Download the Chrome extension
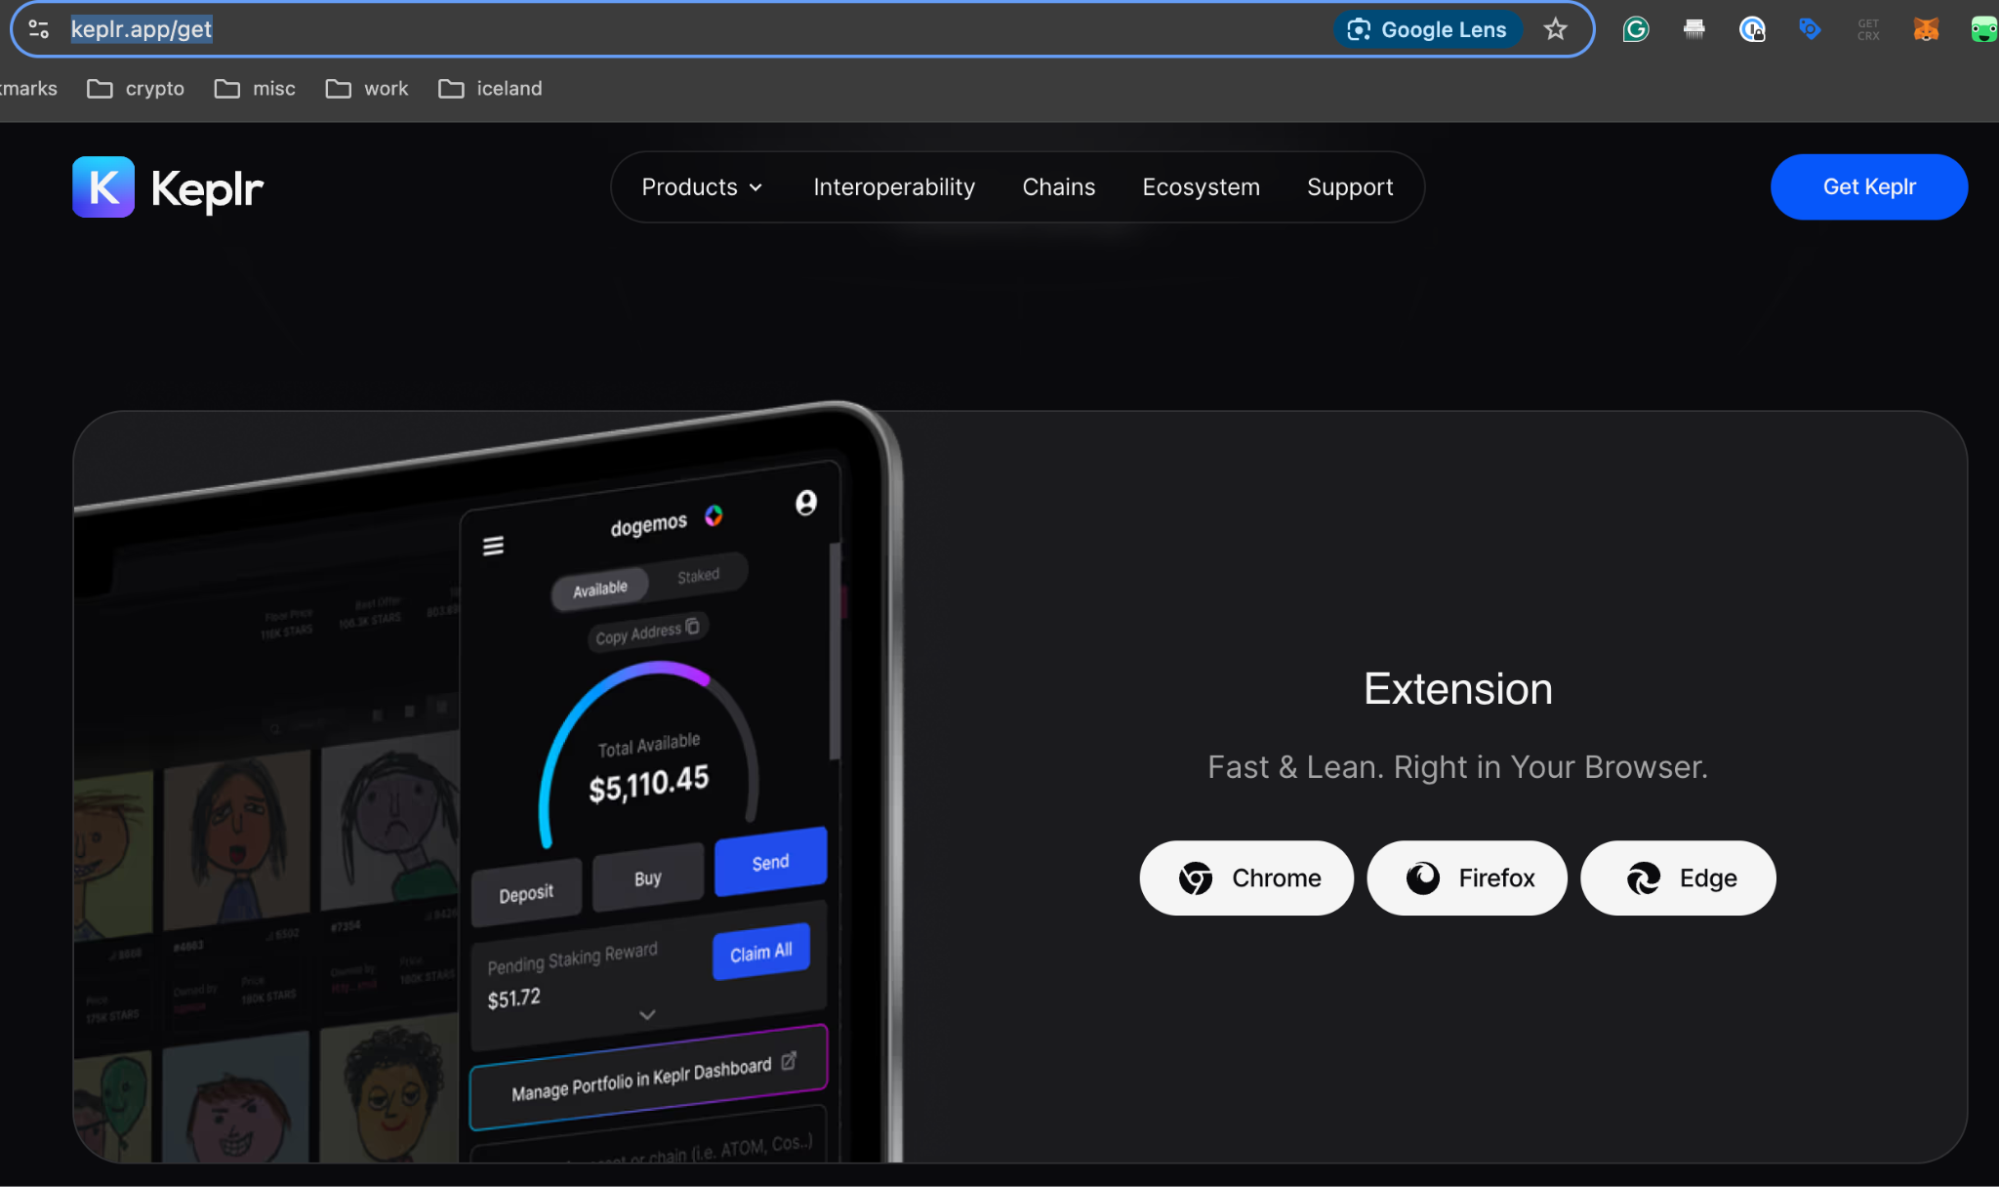This screenshot has height=1187, width=1999. pyautogui.click(x=1246, y=878)
